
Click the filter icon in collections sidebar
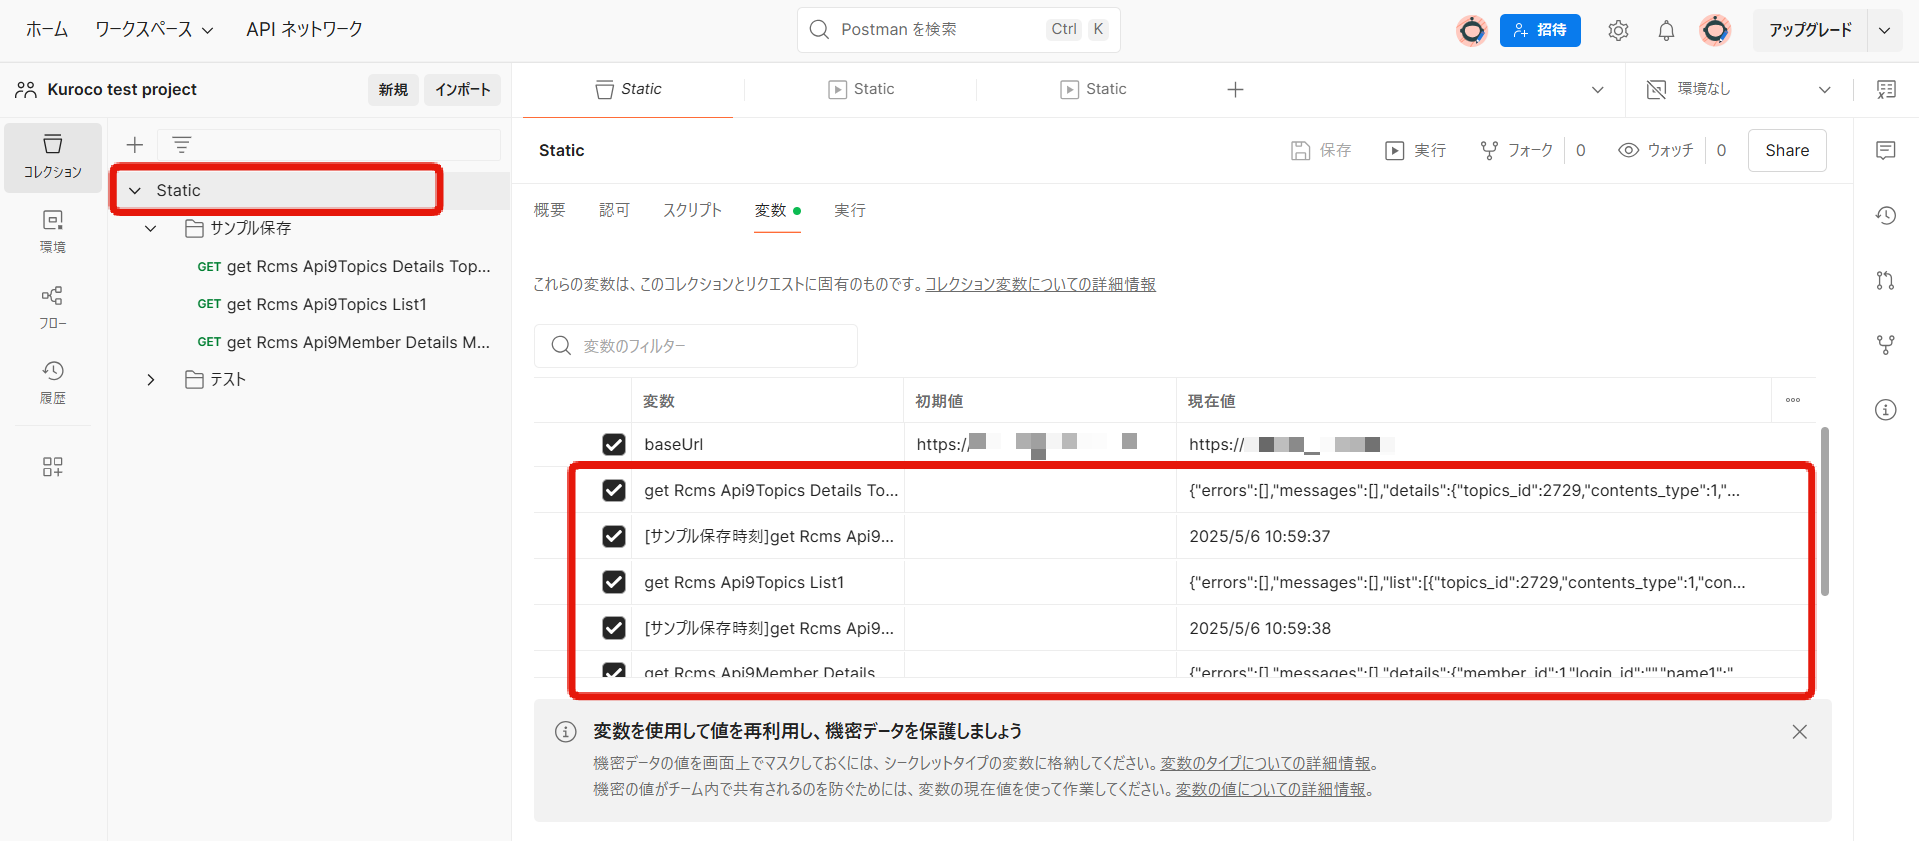pyautogui.click(x=181, y=145)
